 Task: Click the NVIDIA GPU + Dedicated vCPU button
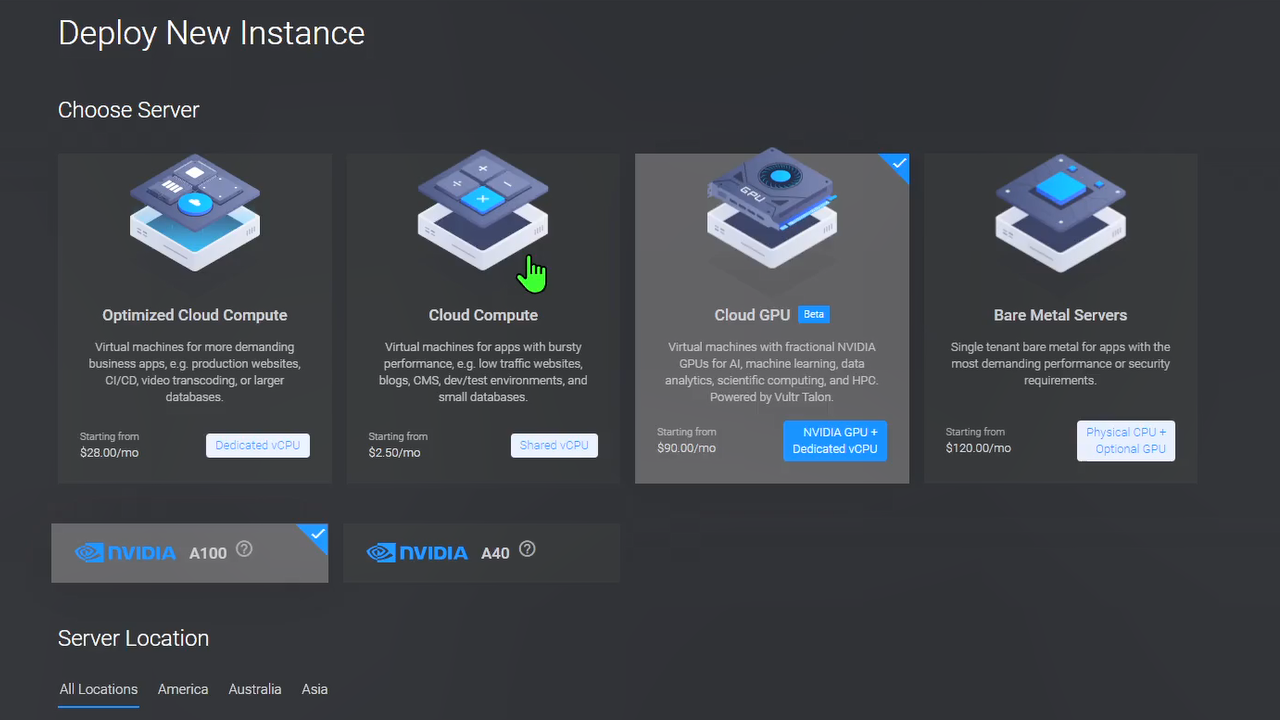(835, 441)
